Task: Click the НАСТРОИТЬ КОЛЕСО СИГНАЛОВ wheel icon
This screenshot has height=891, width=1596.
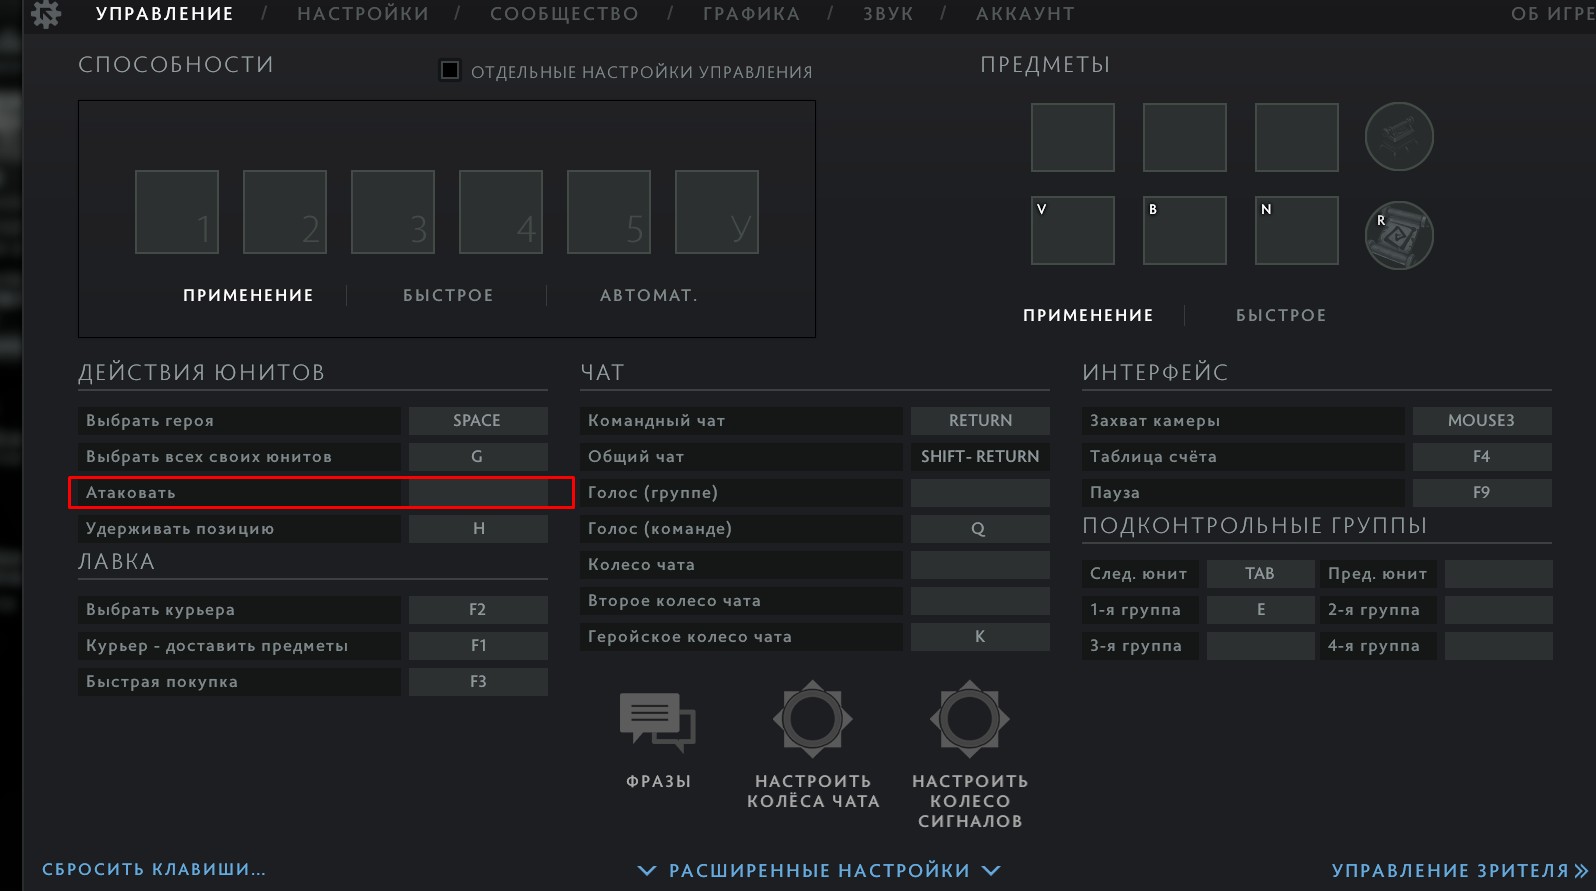Action: point(969,718)
